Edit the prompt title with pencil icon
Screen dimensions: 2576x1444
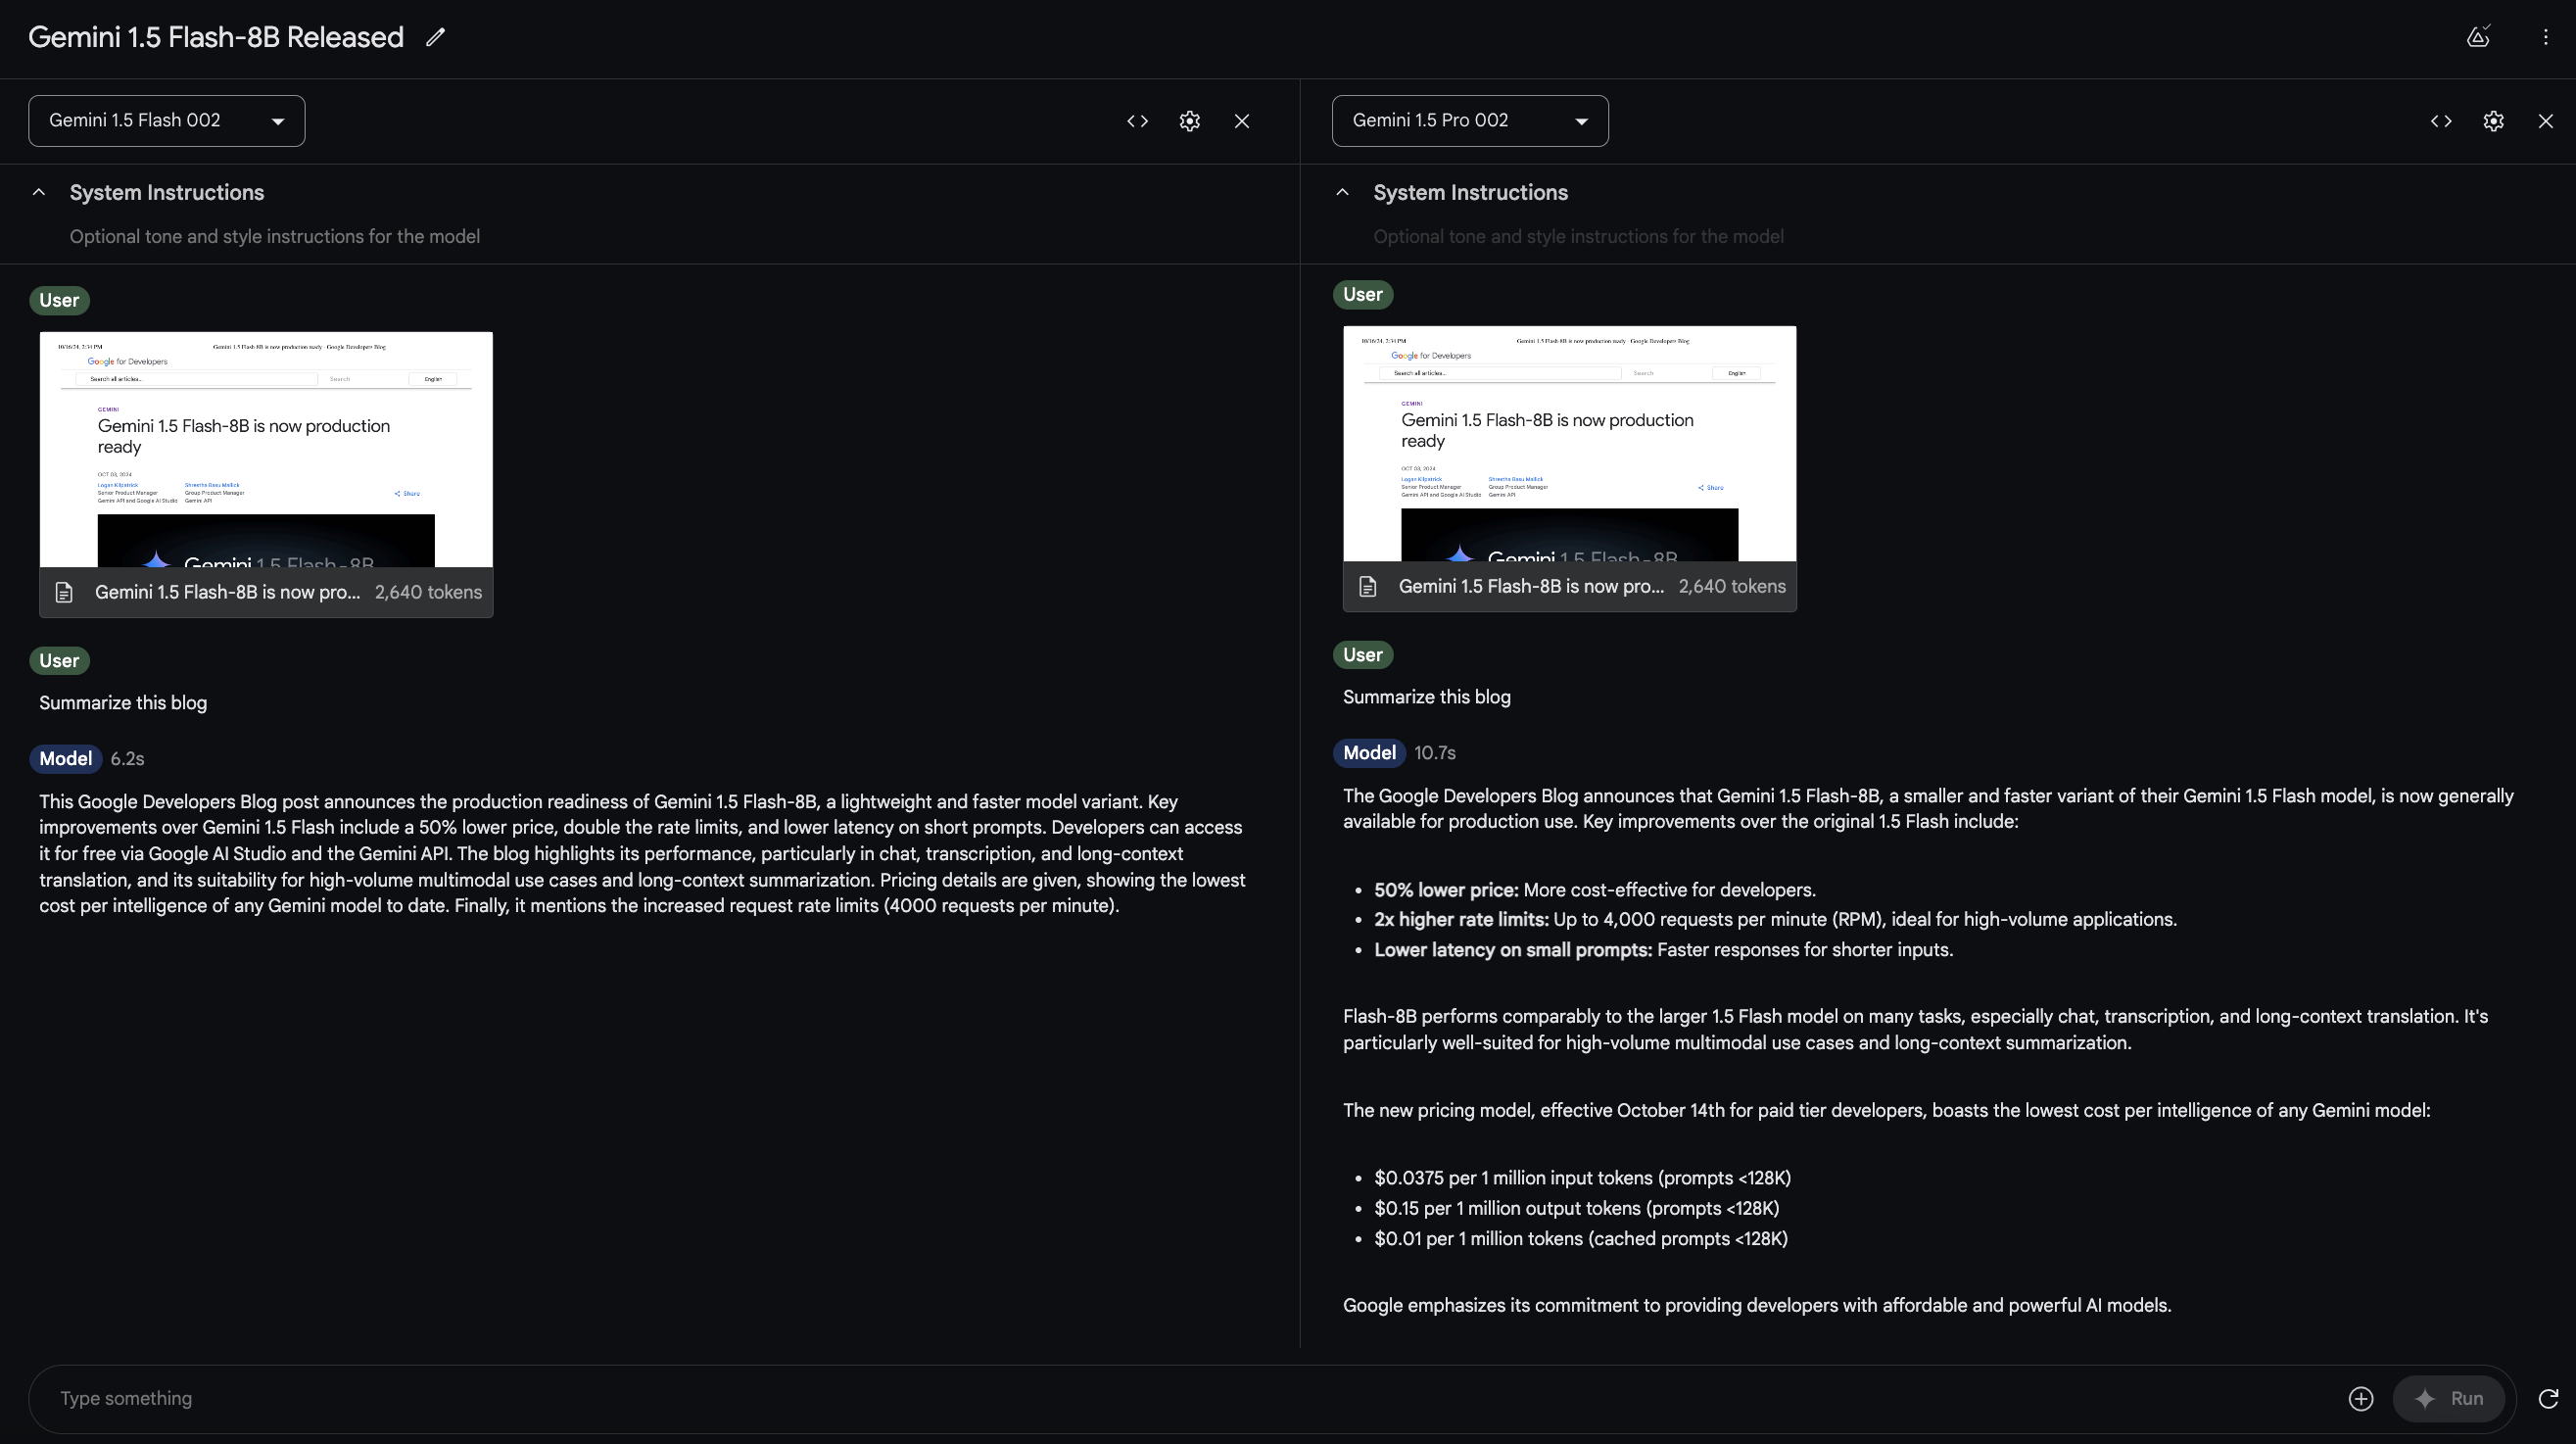click(435, 37)
